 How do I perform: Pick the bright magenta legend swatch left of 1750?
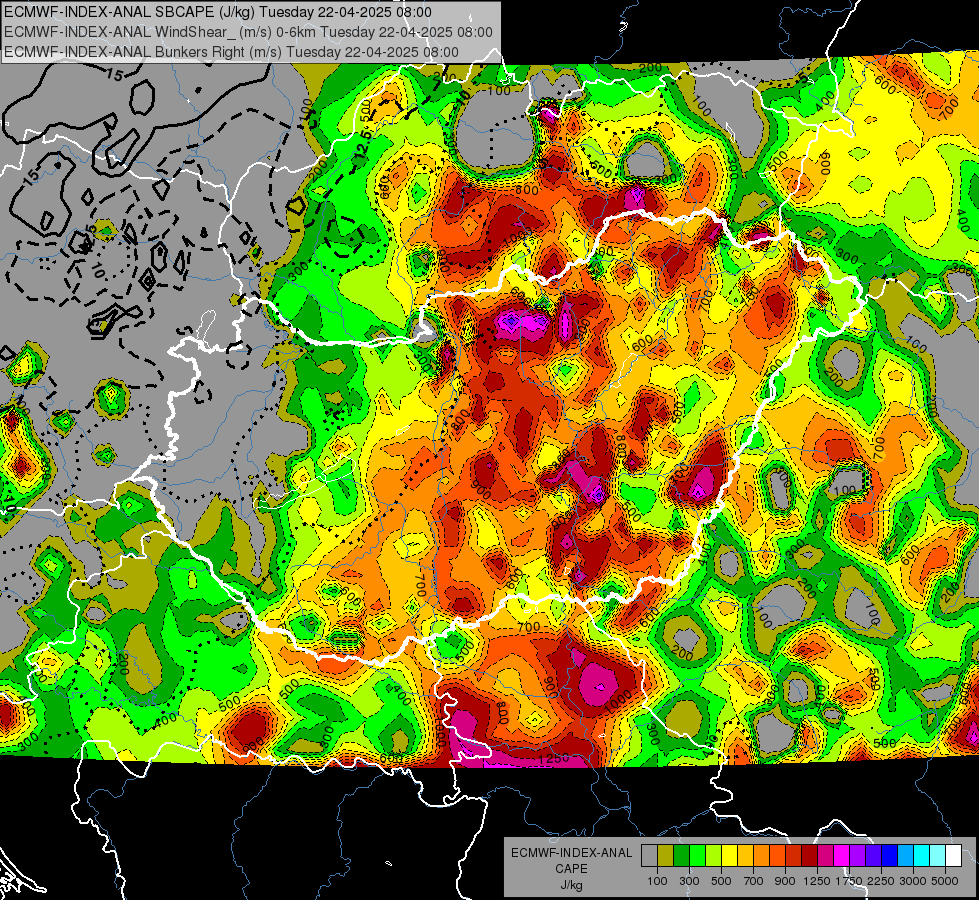[x=842, y=855]
